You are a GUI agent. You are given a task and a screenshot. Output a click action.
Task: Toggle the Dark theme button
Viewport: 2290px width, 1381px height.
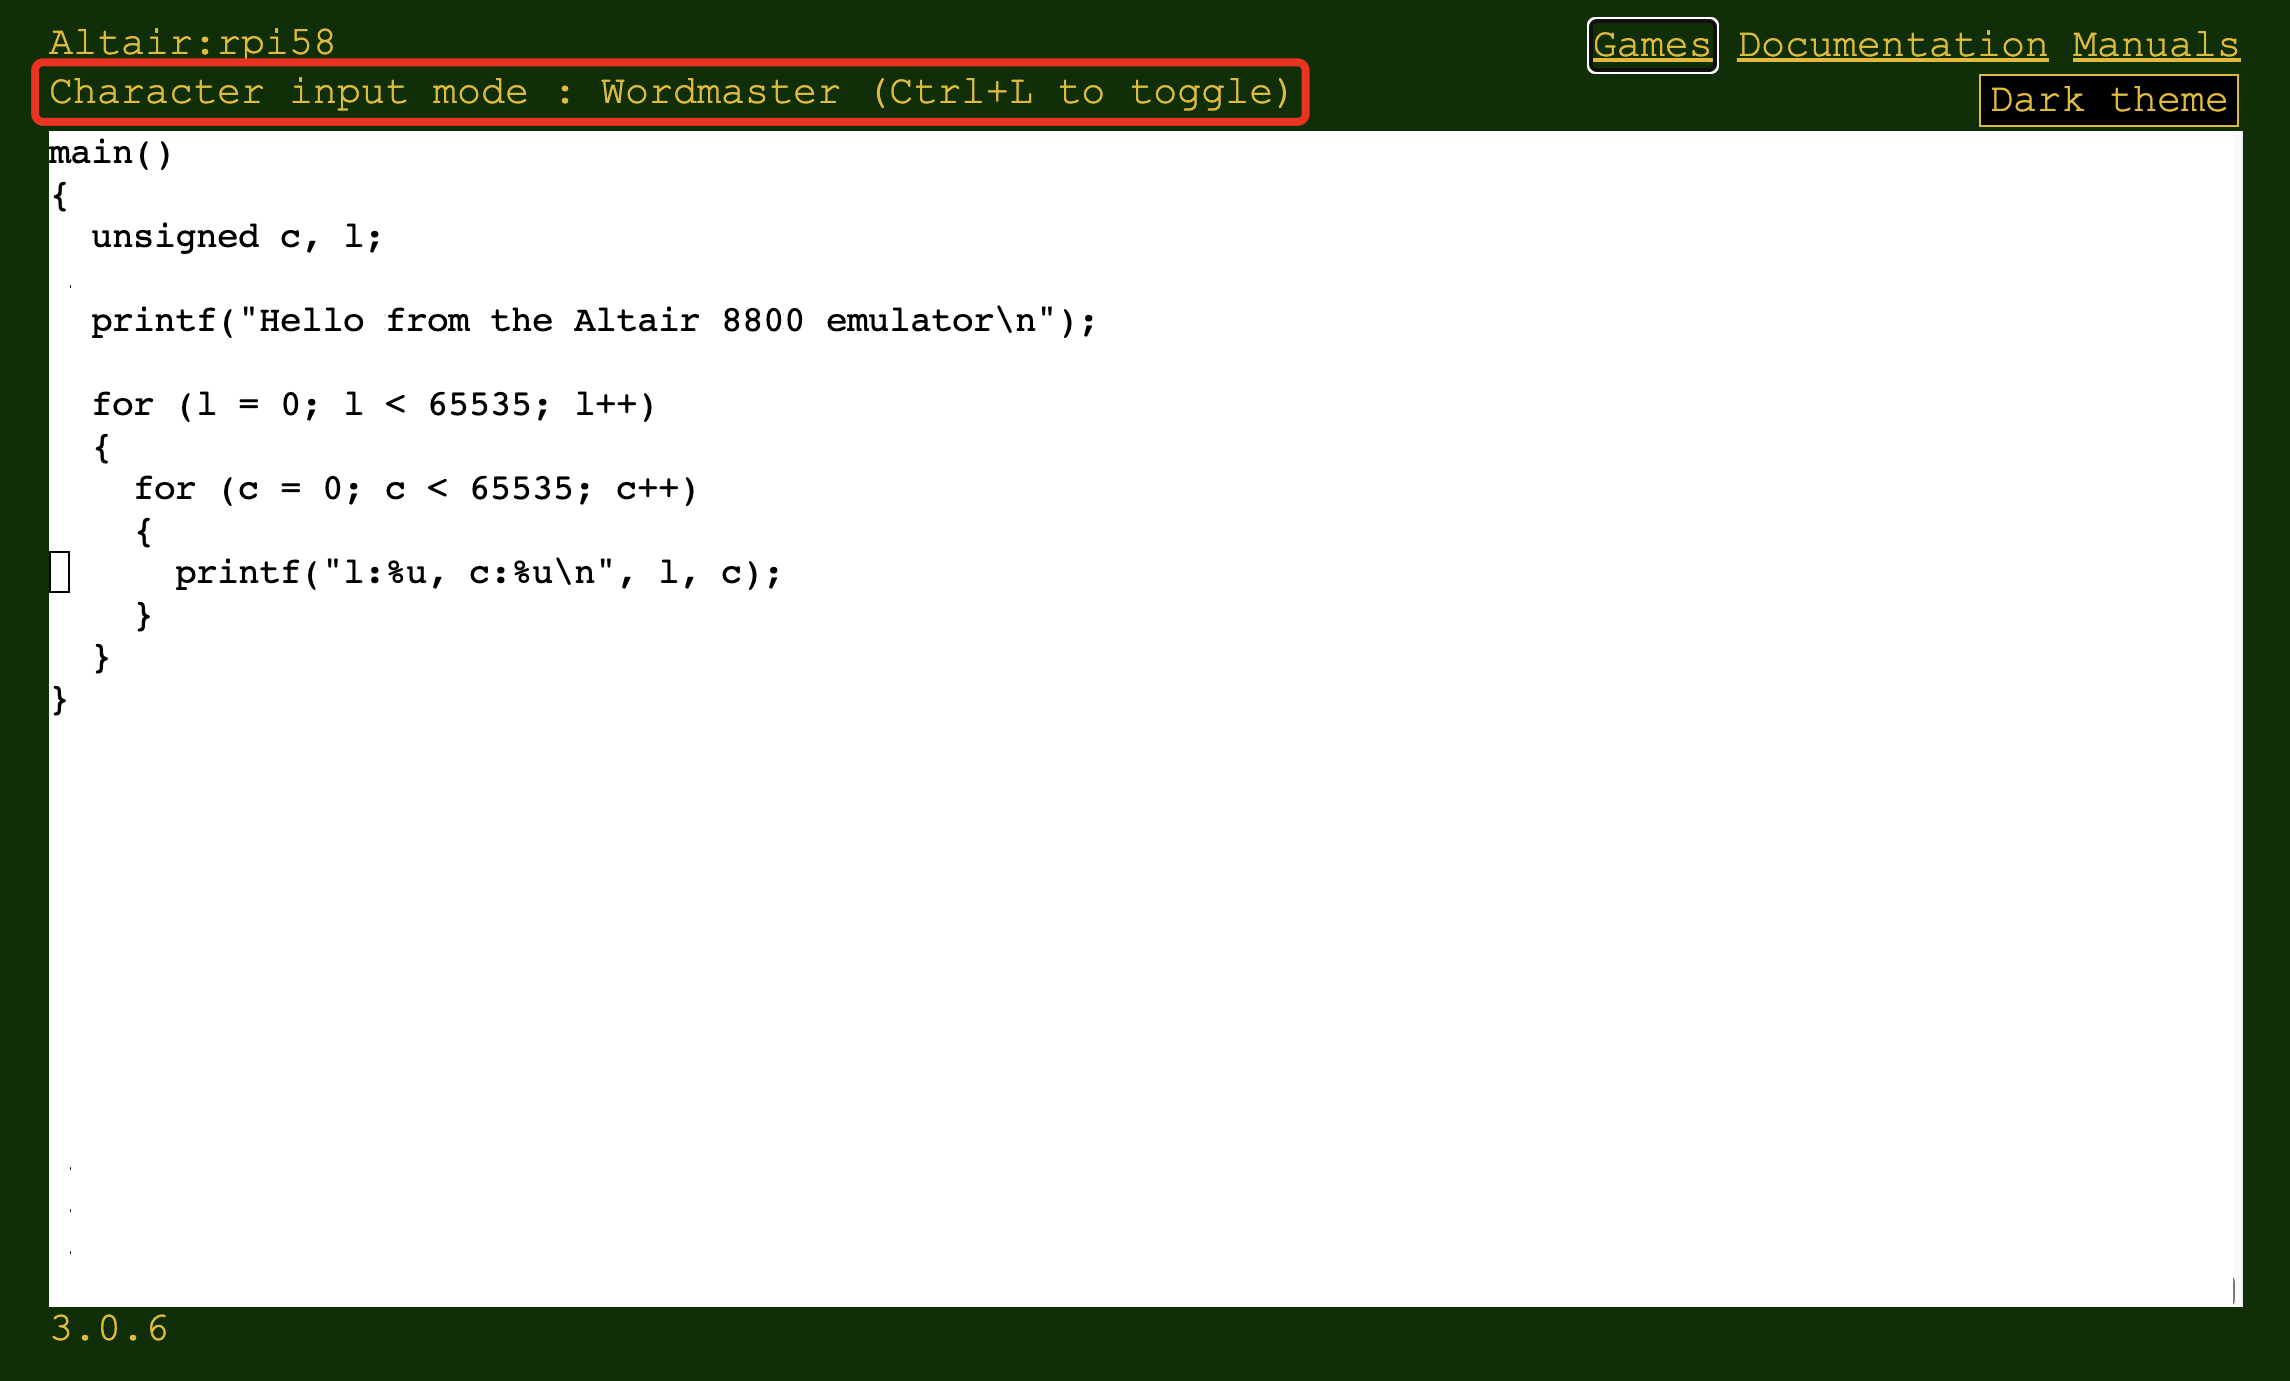click(2108, 100)
